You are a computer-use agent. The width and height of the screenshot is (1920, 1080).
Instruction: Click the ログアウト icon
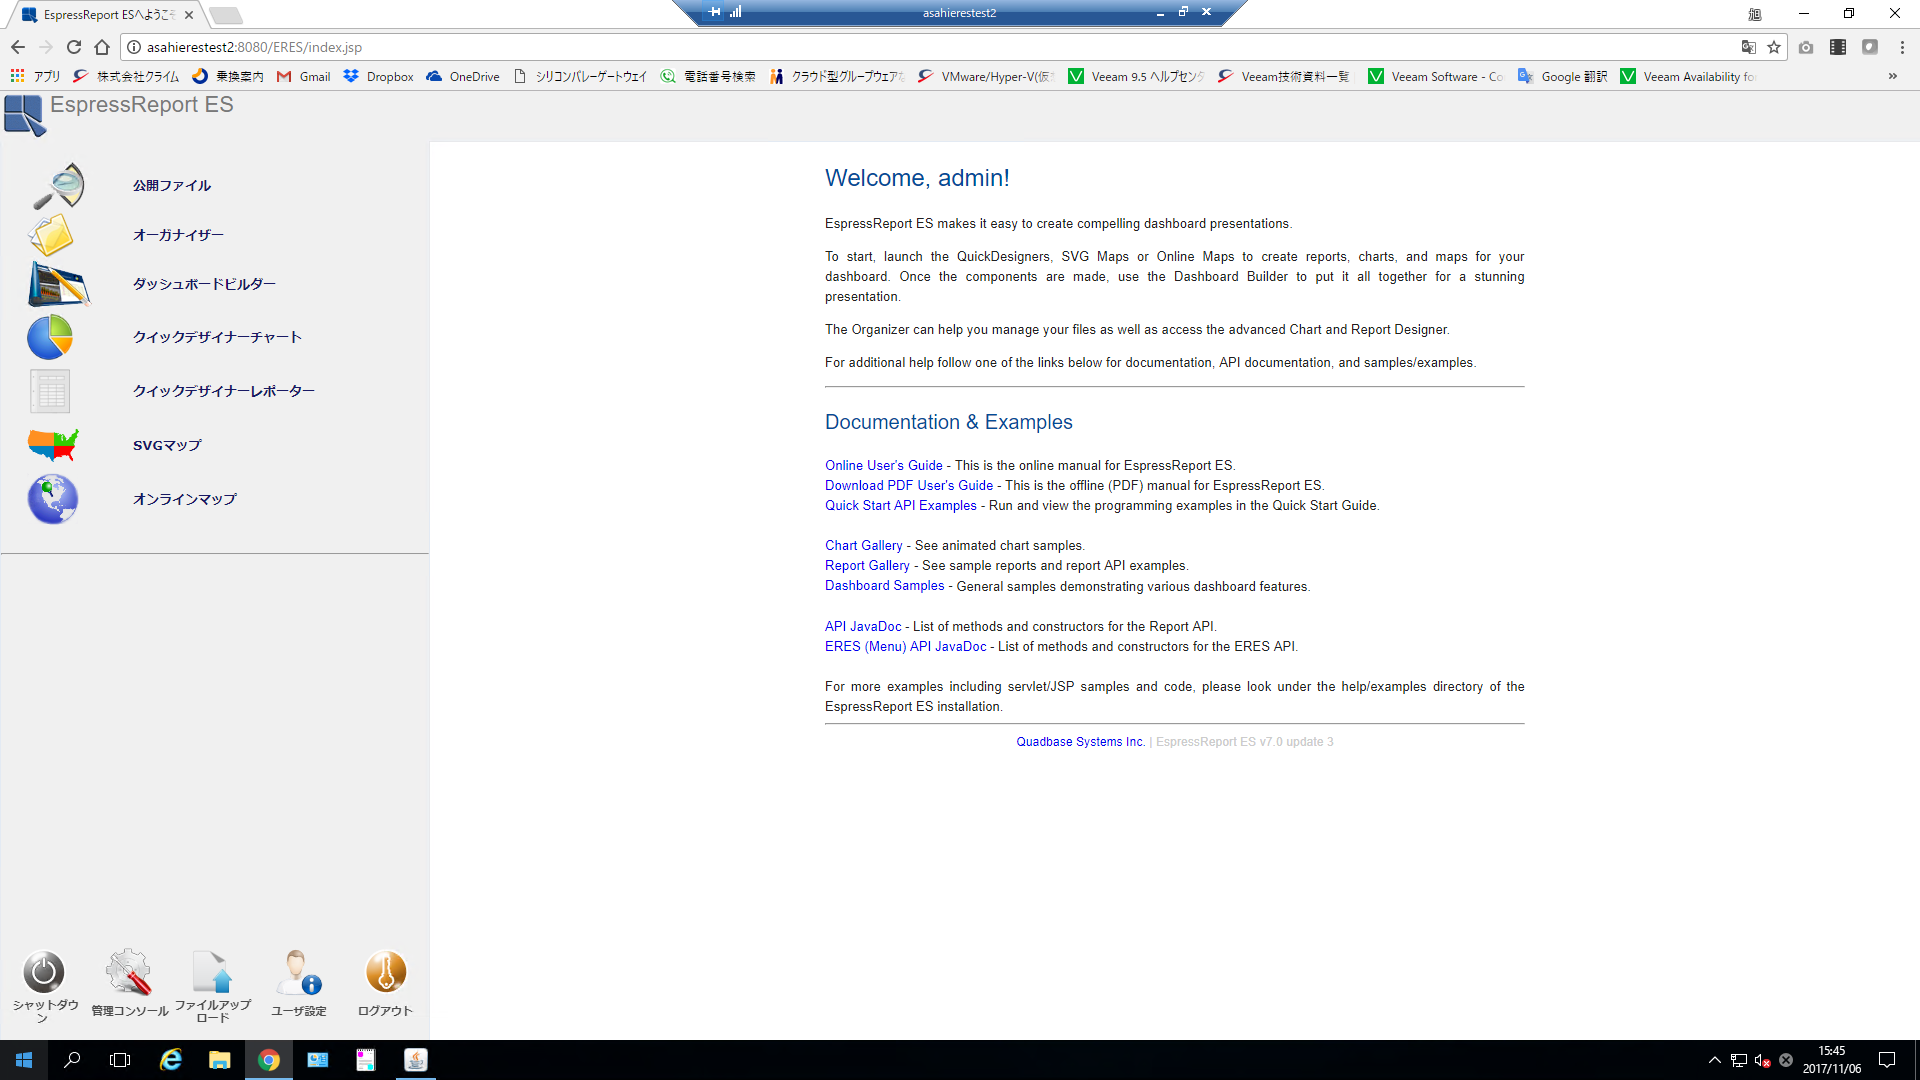pyautogui.click(x=386, y=972)
